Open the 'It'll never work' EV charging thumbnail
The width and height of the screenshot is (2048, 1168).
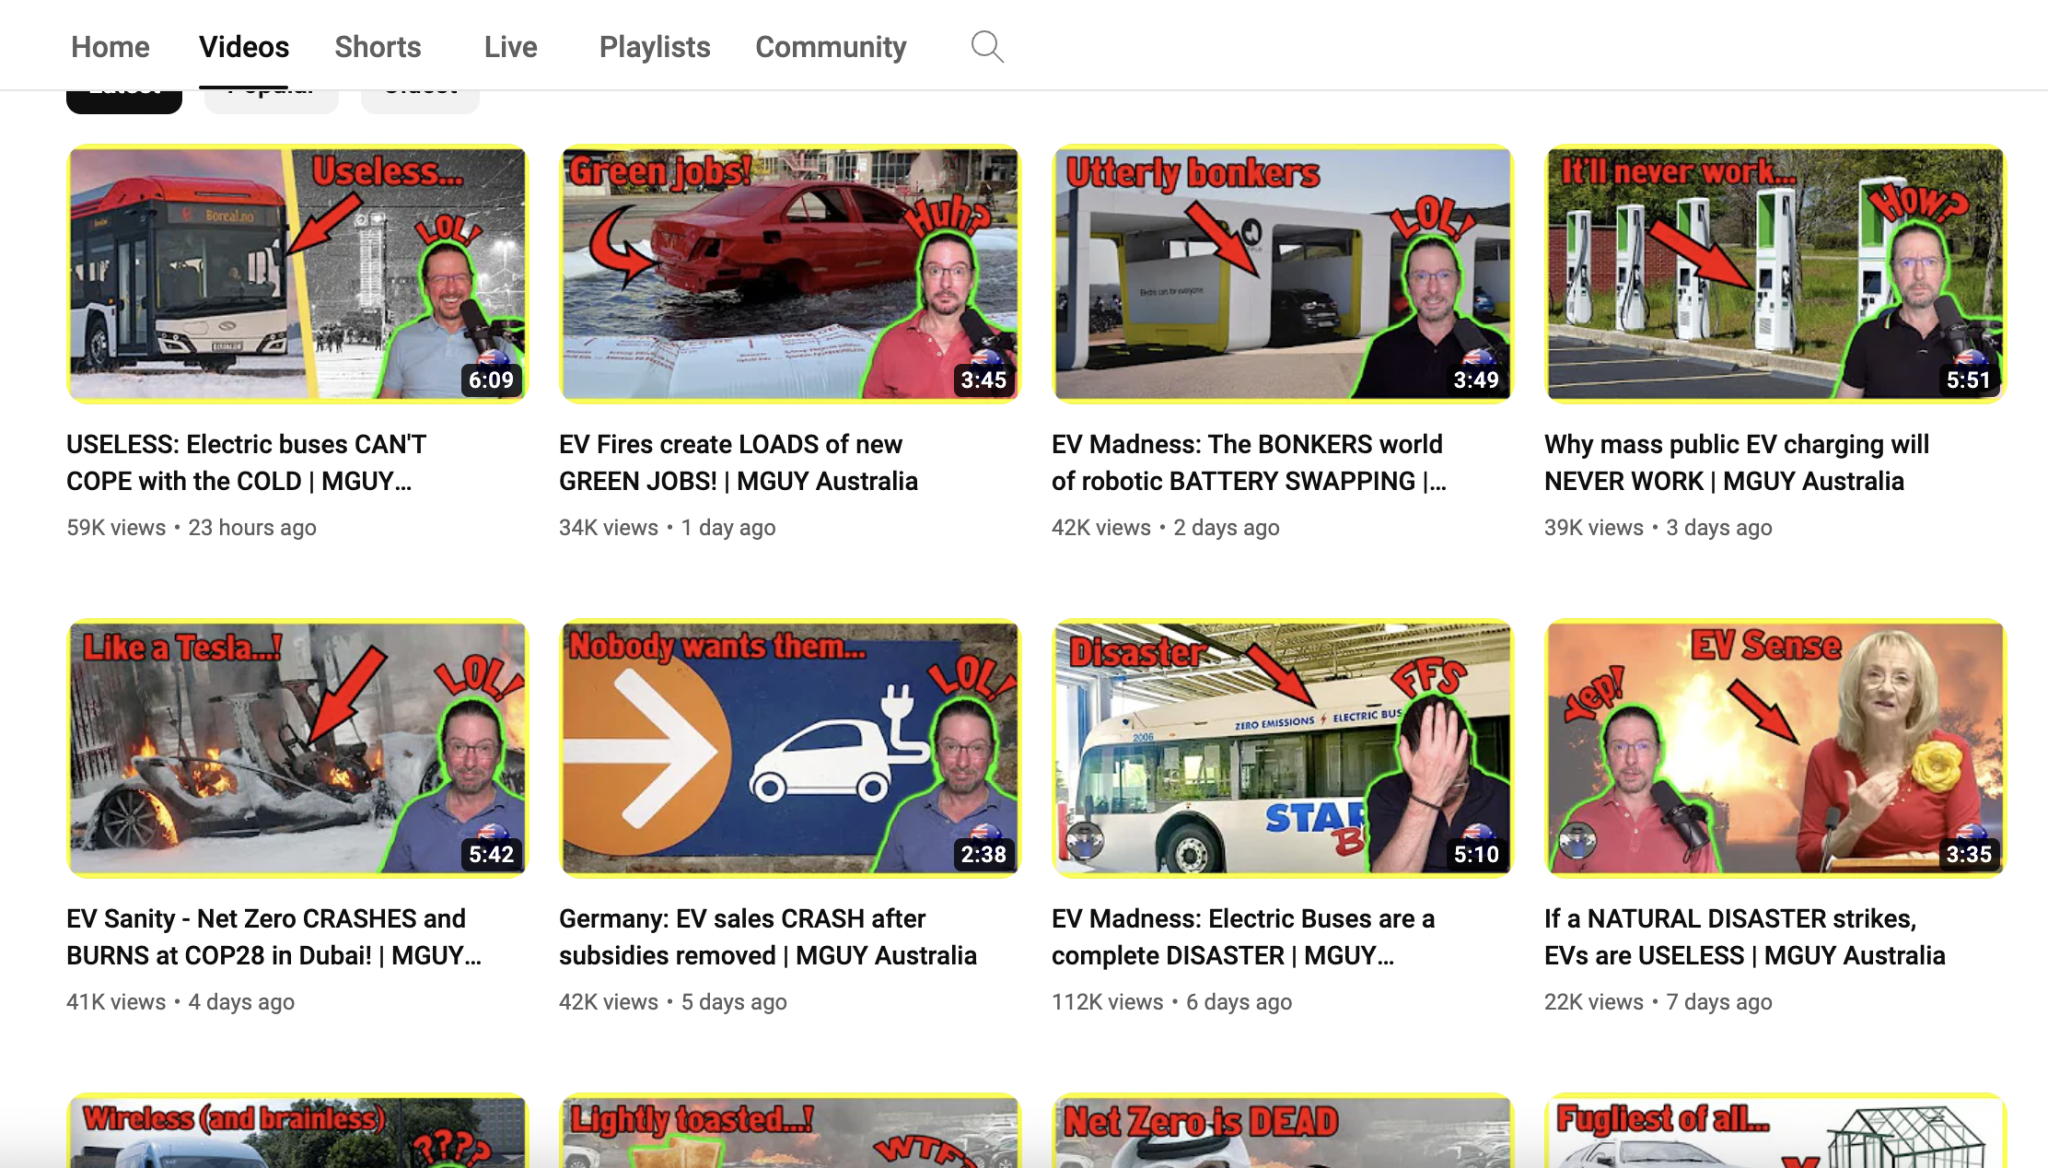[x=1775, y=274]
